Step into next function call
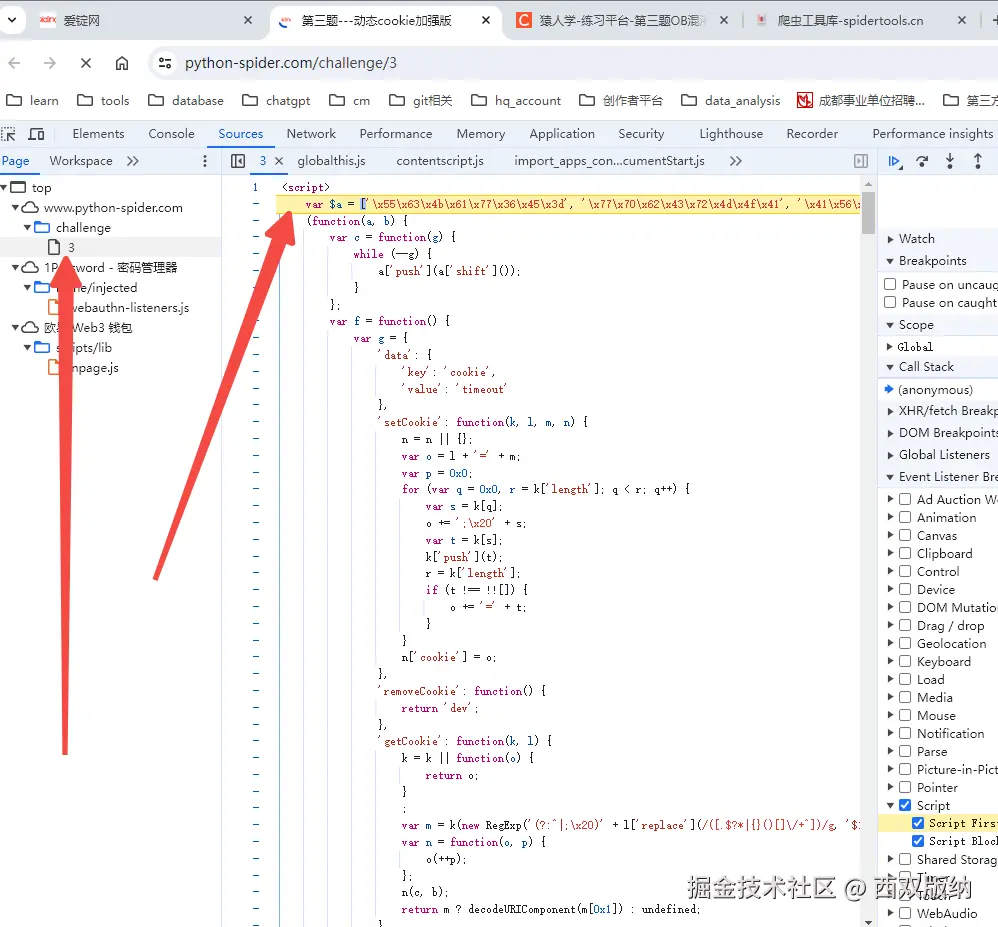Image resolution: width=998 pixels, height=927 pixels. tap(950, 161)
